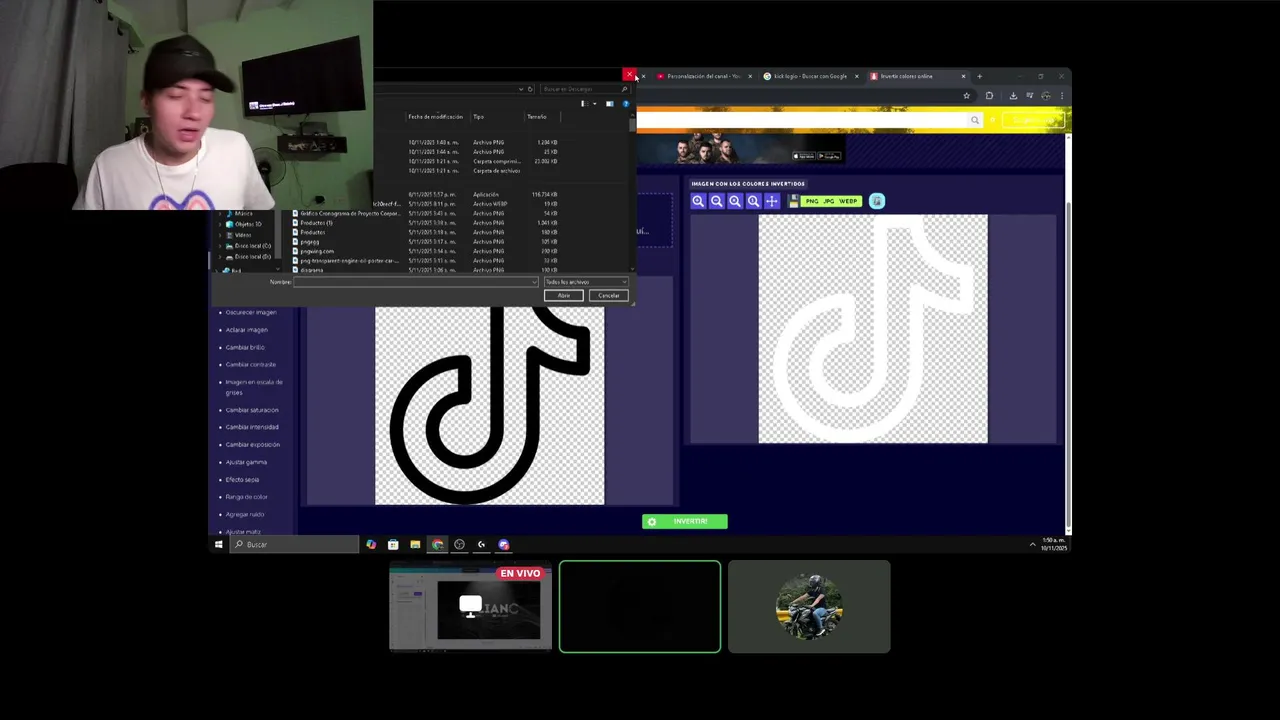Click the round cyan copy image icon
The height and width of the screenshot is (720, 1280).
[877, 201]
